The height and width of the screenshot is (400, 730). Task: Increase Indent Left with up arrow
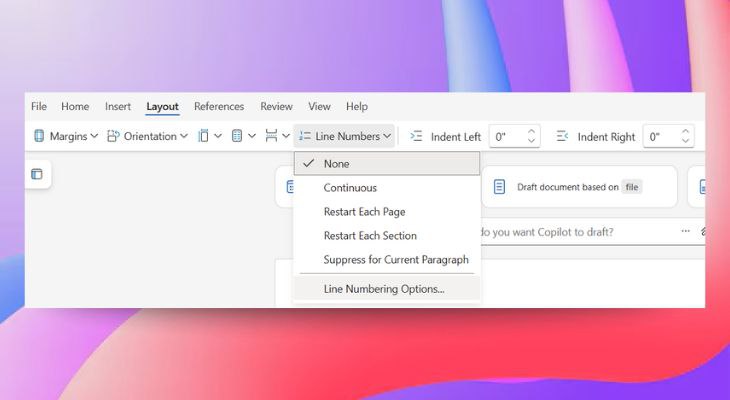pos(532,131)
